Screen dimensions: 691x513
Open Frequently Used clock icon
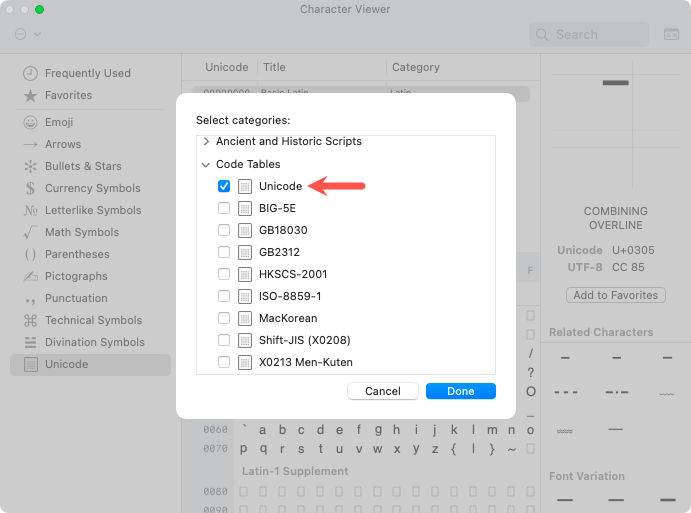[31, 74]
